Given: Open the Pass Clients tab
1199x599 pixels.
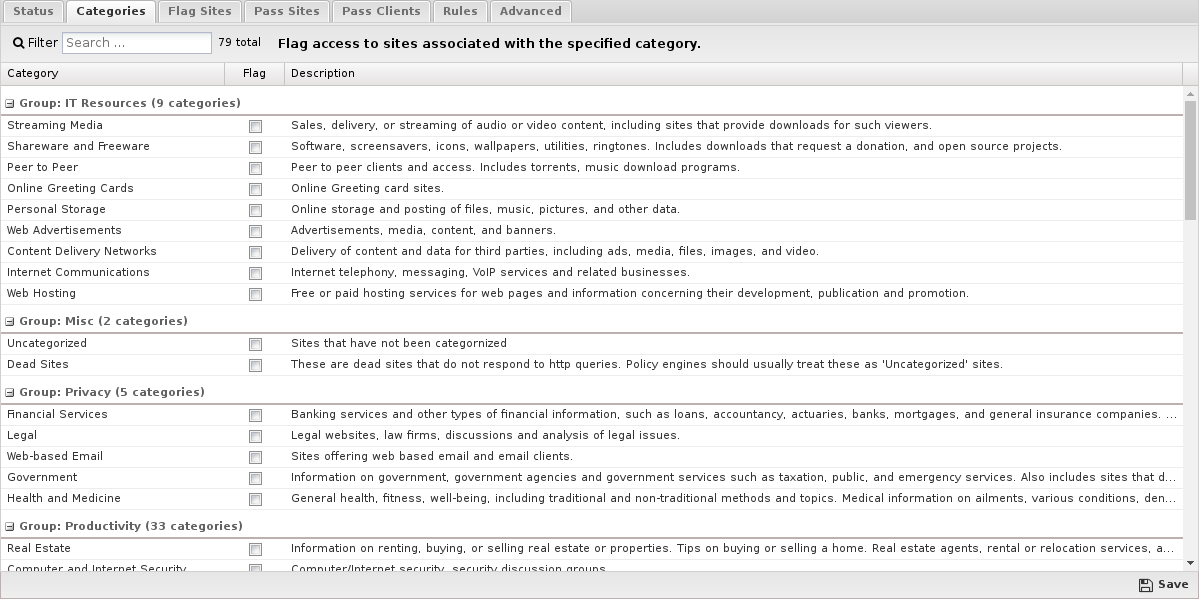Looking at the screenshot, I should coord(381,11).
